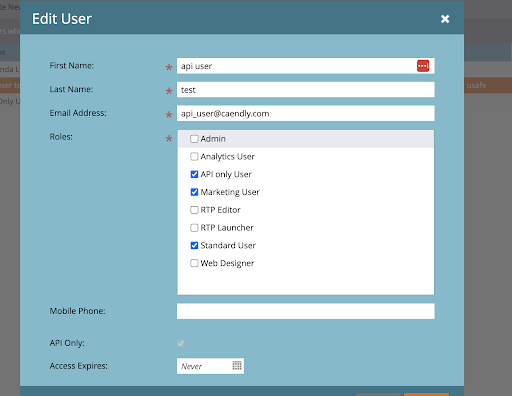Click the 'First Name:' label
The width and height of the screenshot is (512, 396).
point(72,66)
